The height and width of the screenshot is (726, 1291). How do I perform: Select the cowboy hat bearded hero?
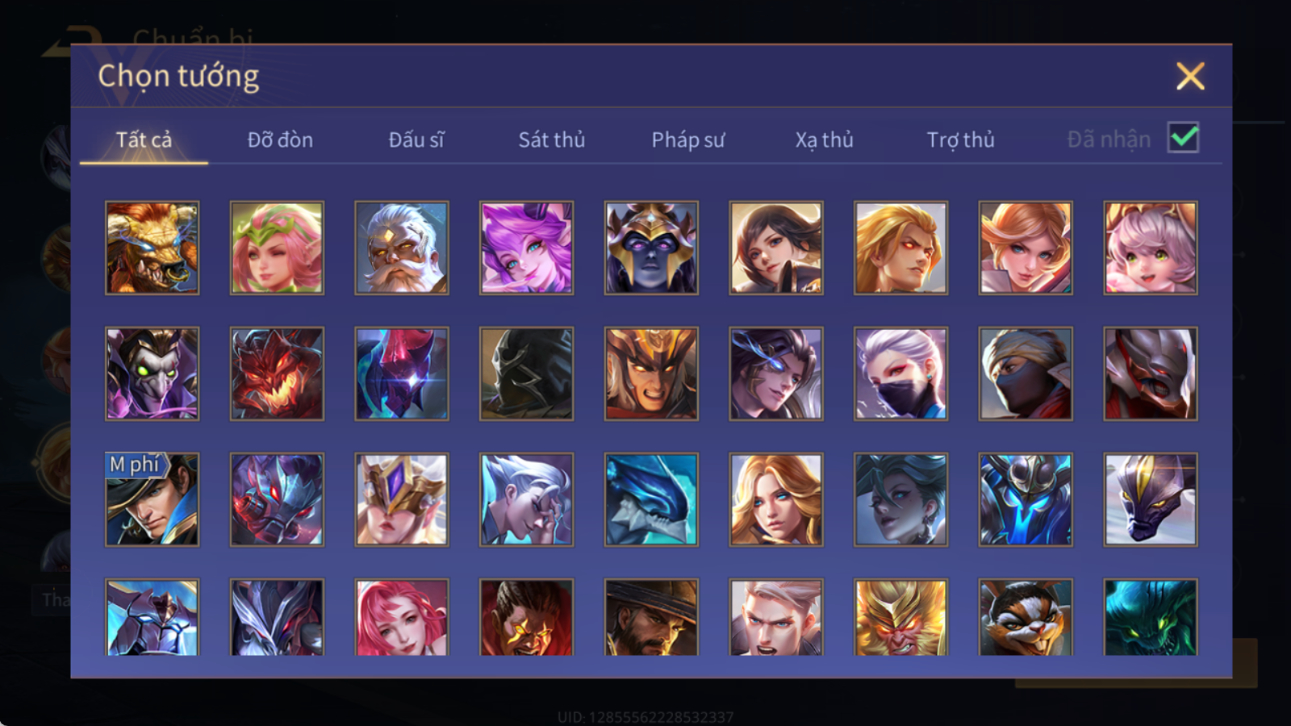point(651,617)
